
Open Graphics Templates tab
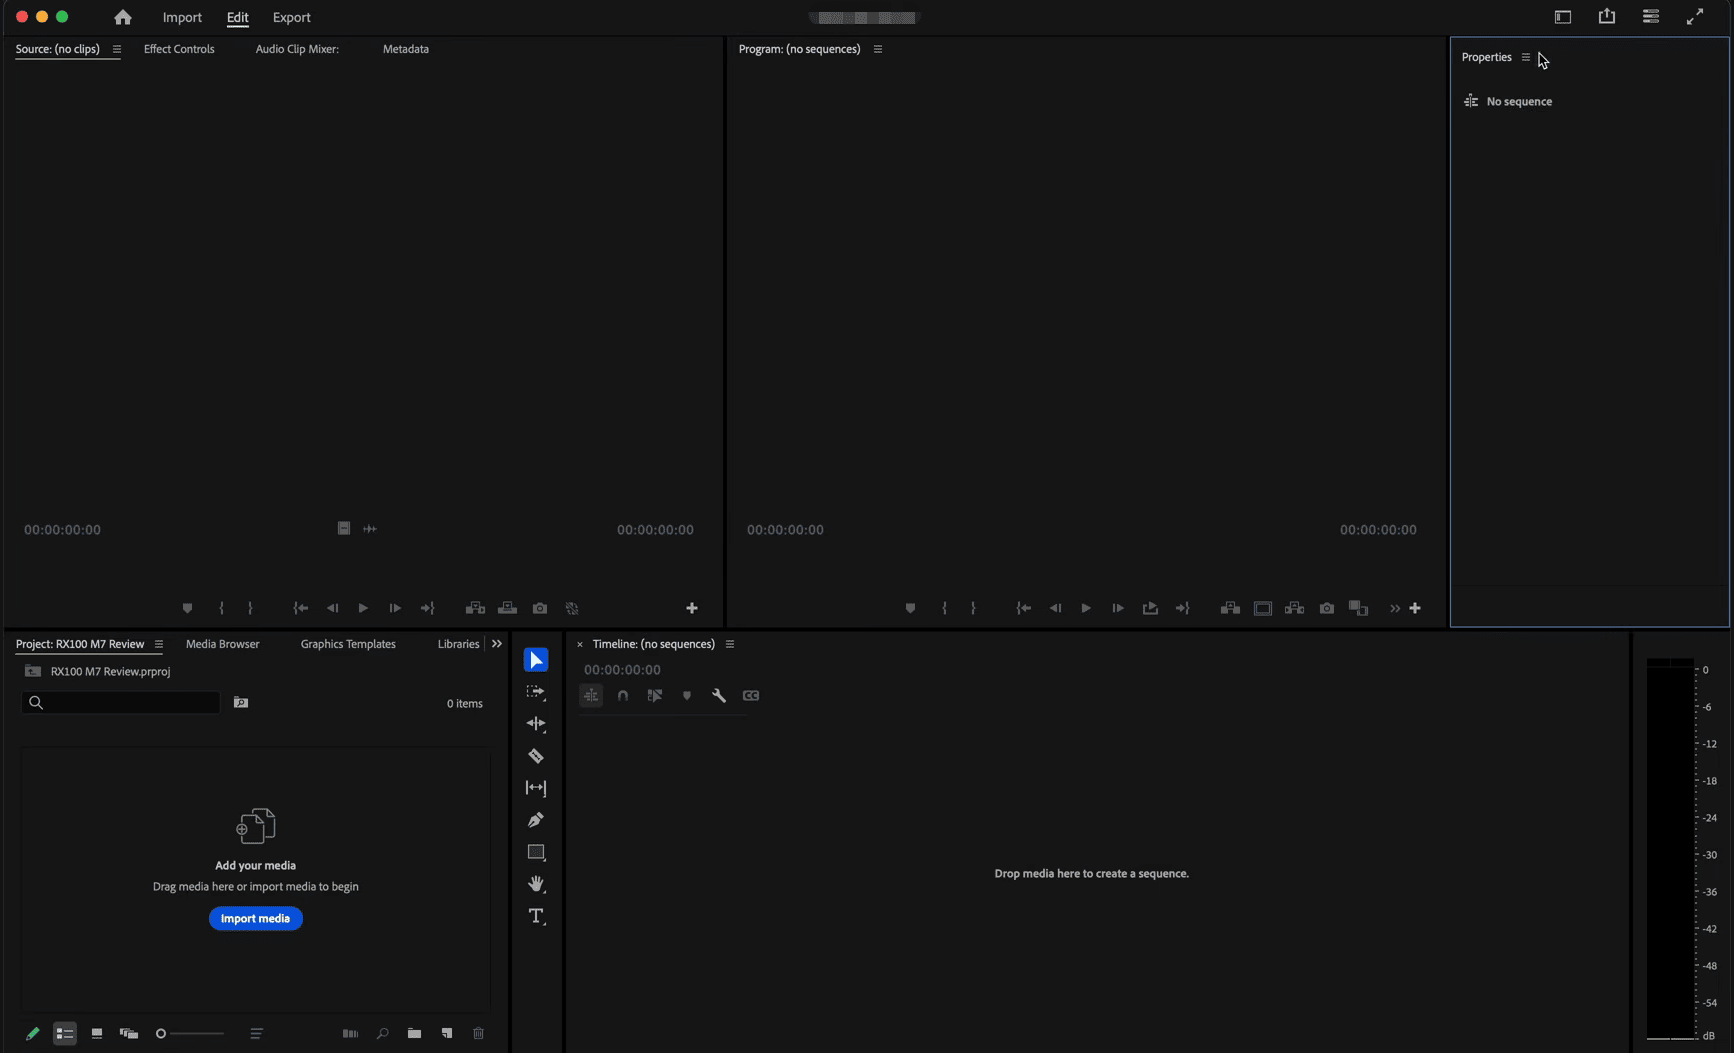click(348, 644)
